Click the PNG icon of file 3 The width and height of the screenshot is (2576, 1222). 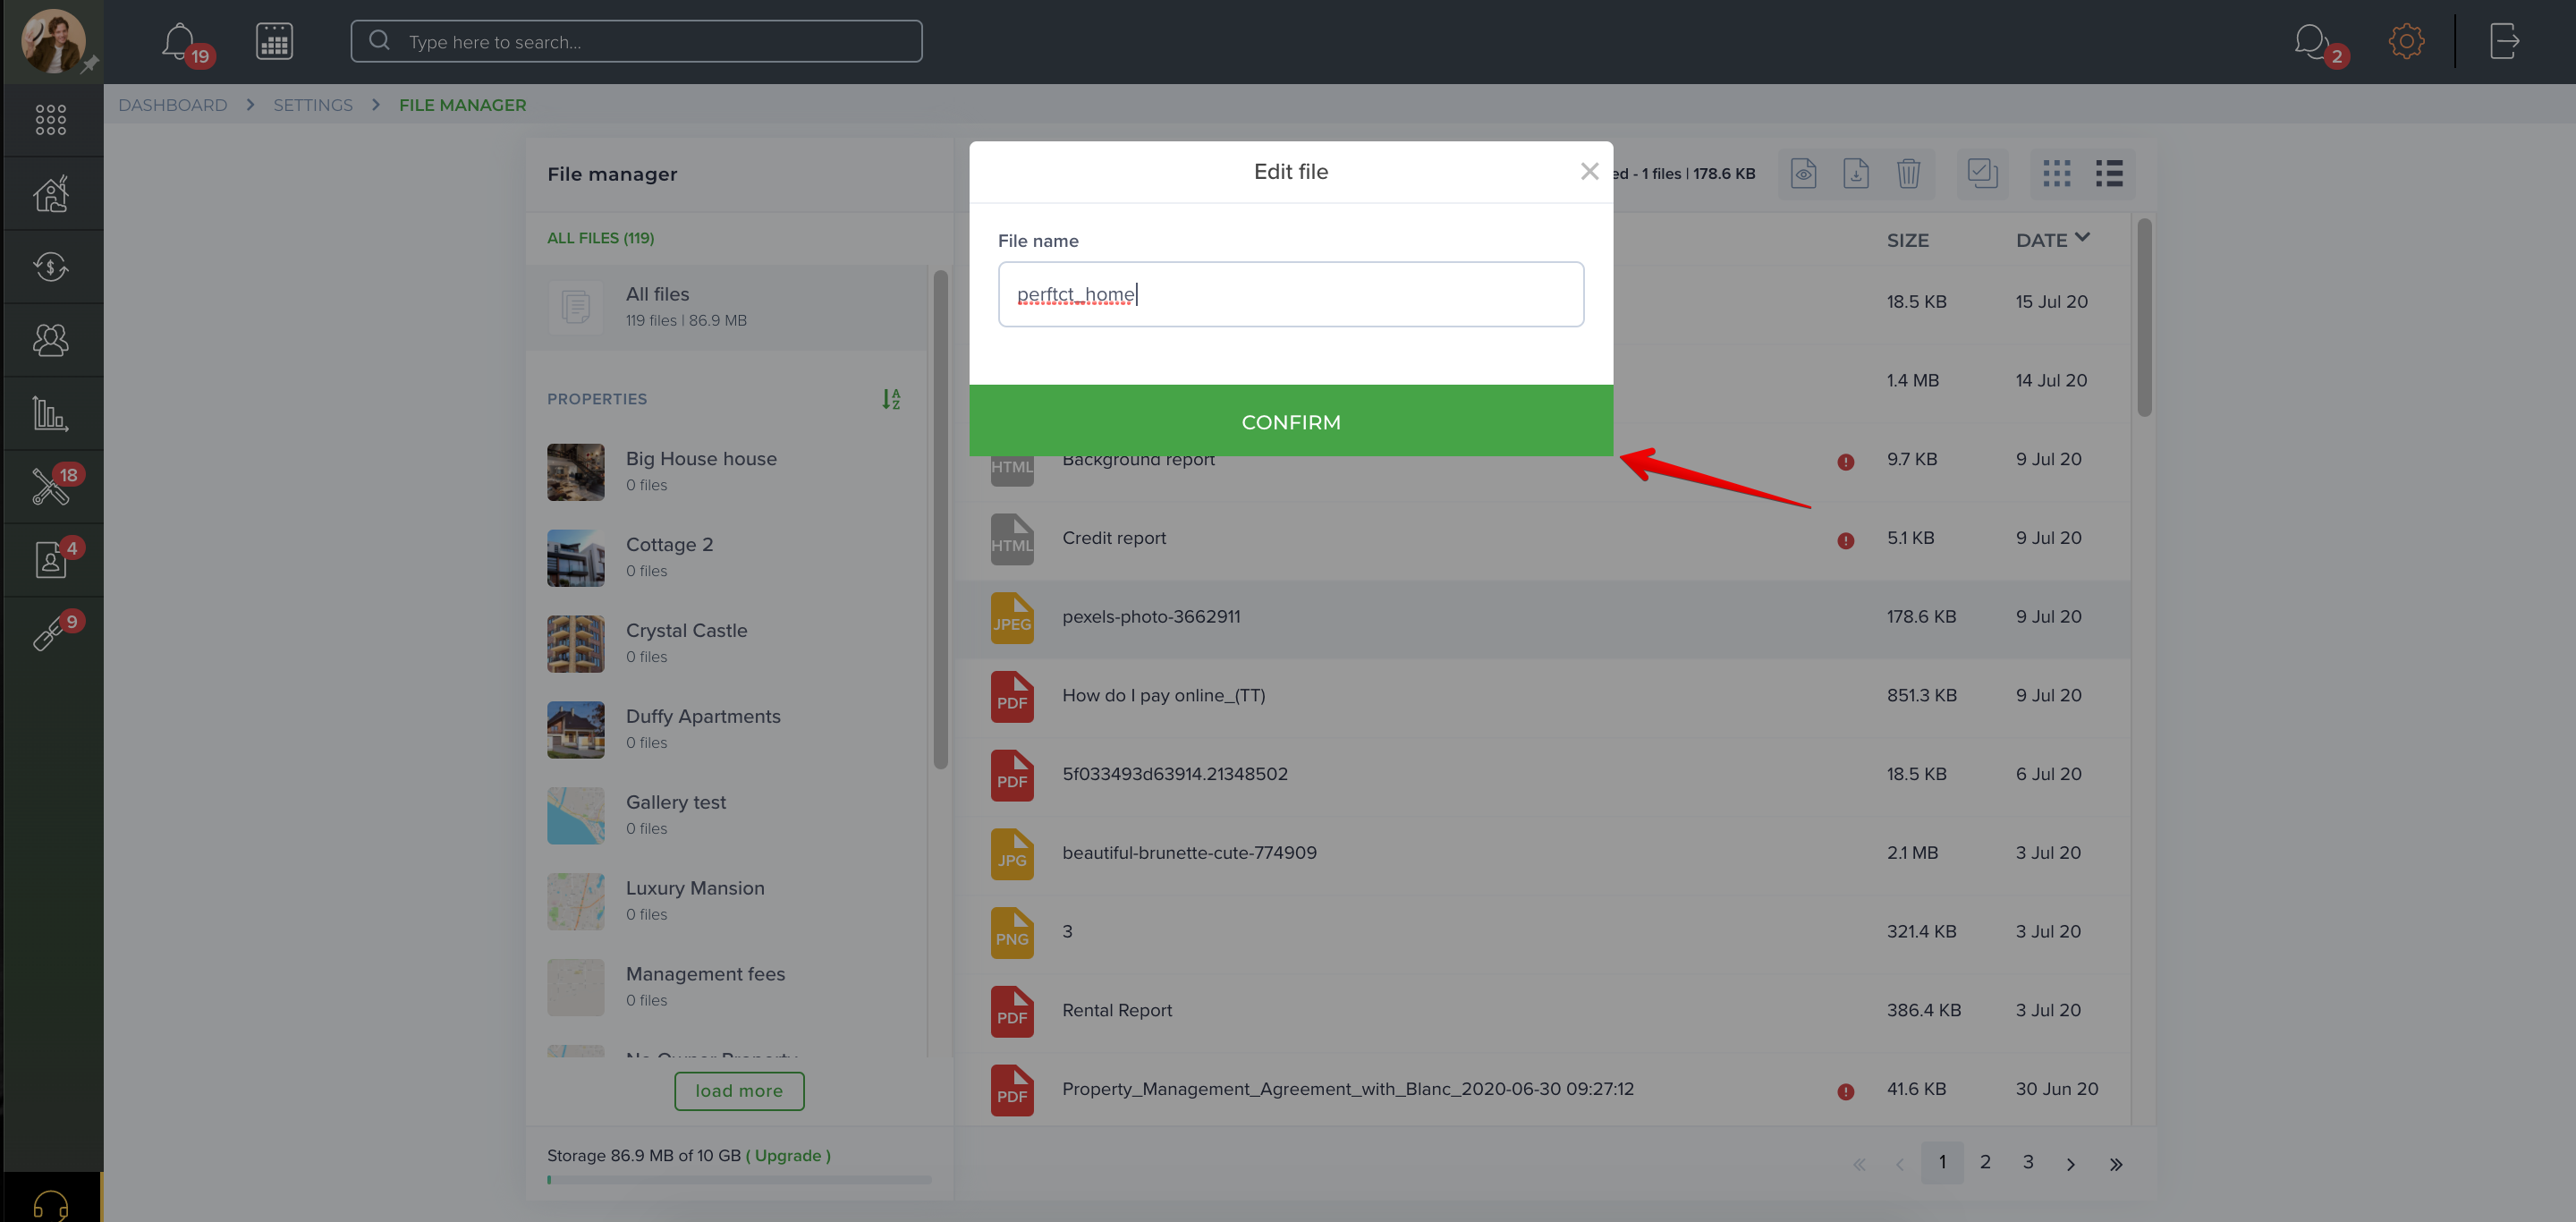(1011, 933)
